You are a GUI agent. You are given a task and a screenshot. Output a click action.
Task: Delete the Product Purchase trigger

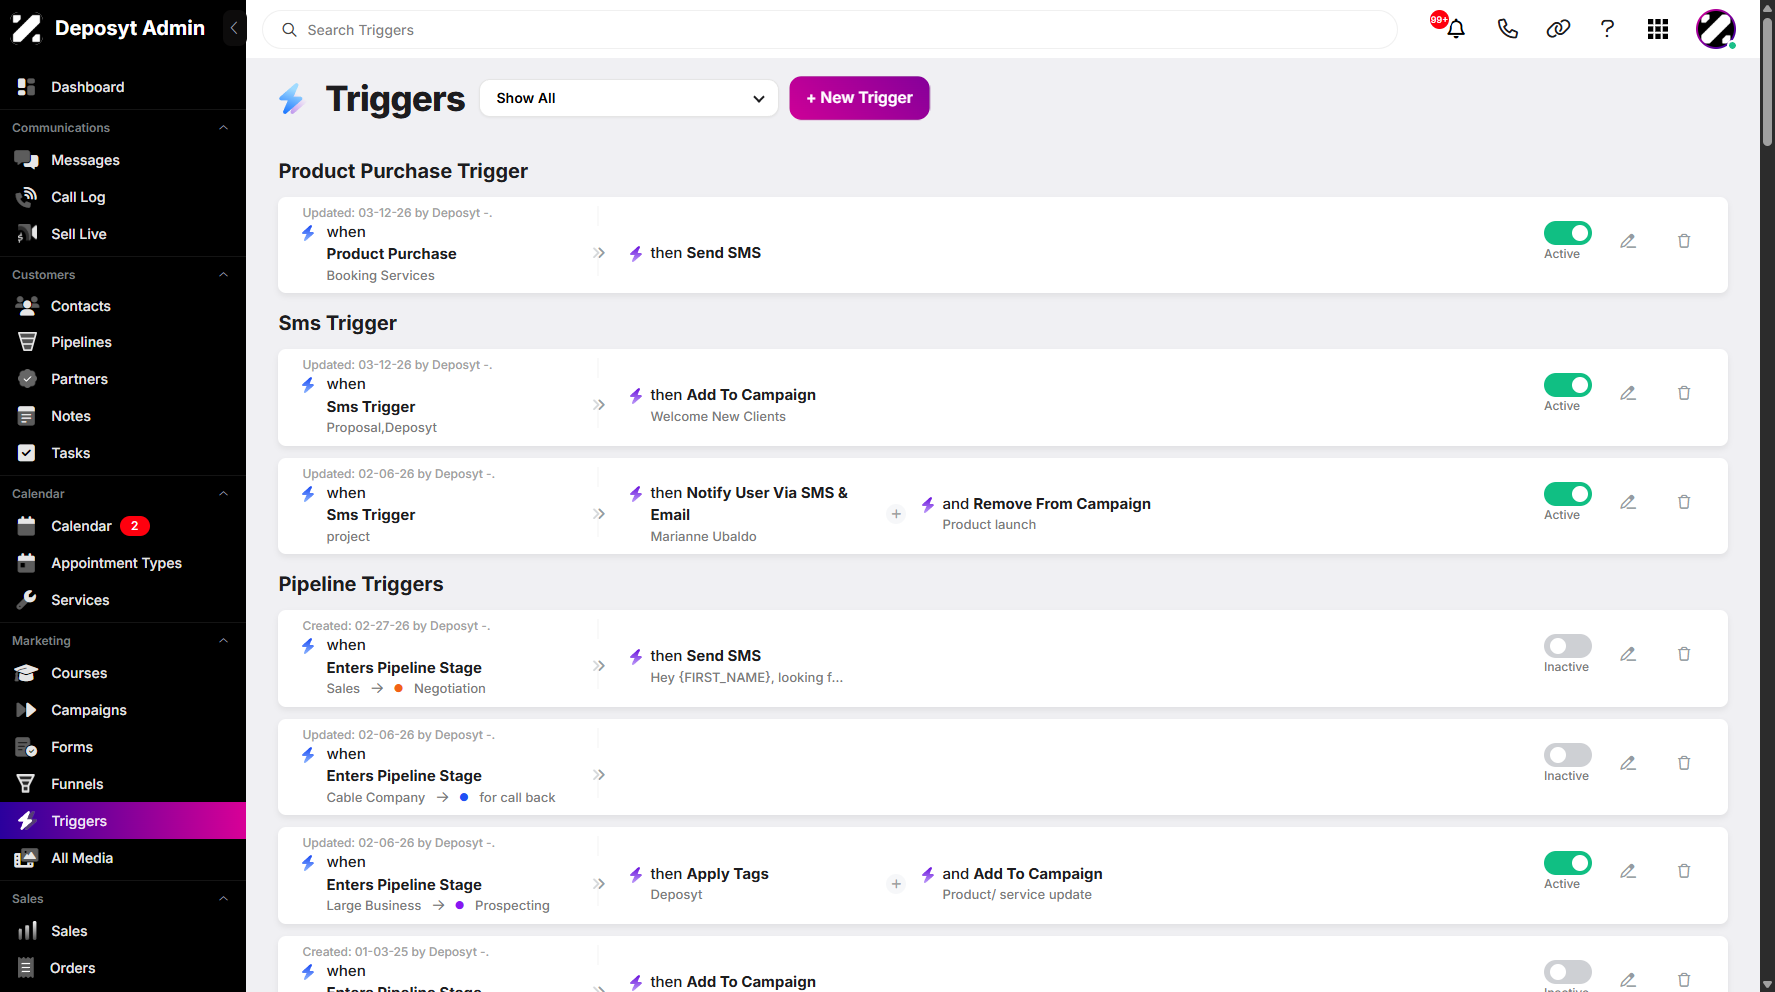point(1684,241)
